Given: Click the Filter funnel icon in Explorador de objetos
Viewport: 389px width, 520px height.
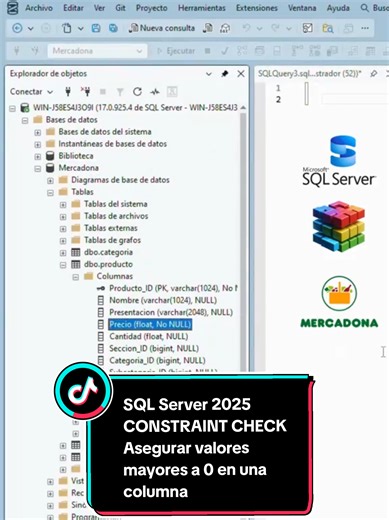Looking at the screenshot, I should coord(120,92).
